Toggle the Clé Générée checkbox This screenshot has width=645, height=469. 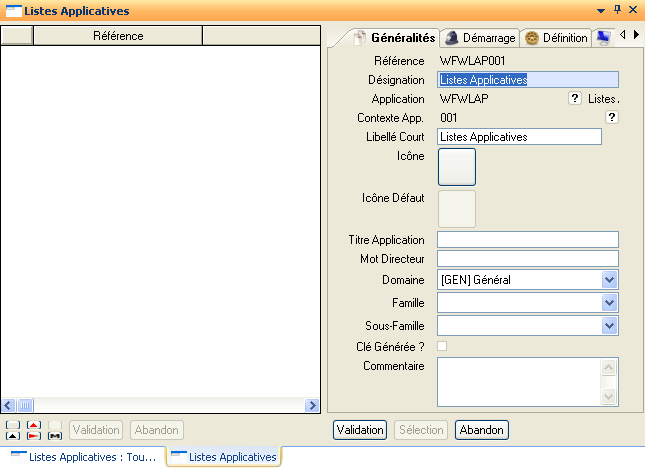pos(442,346)
